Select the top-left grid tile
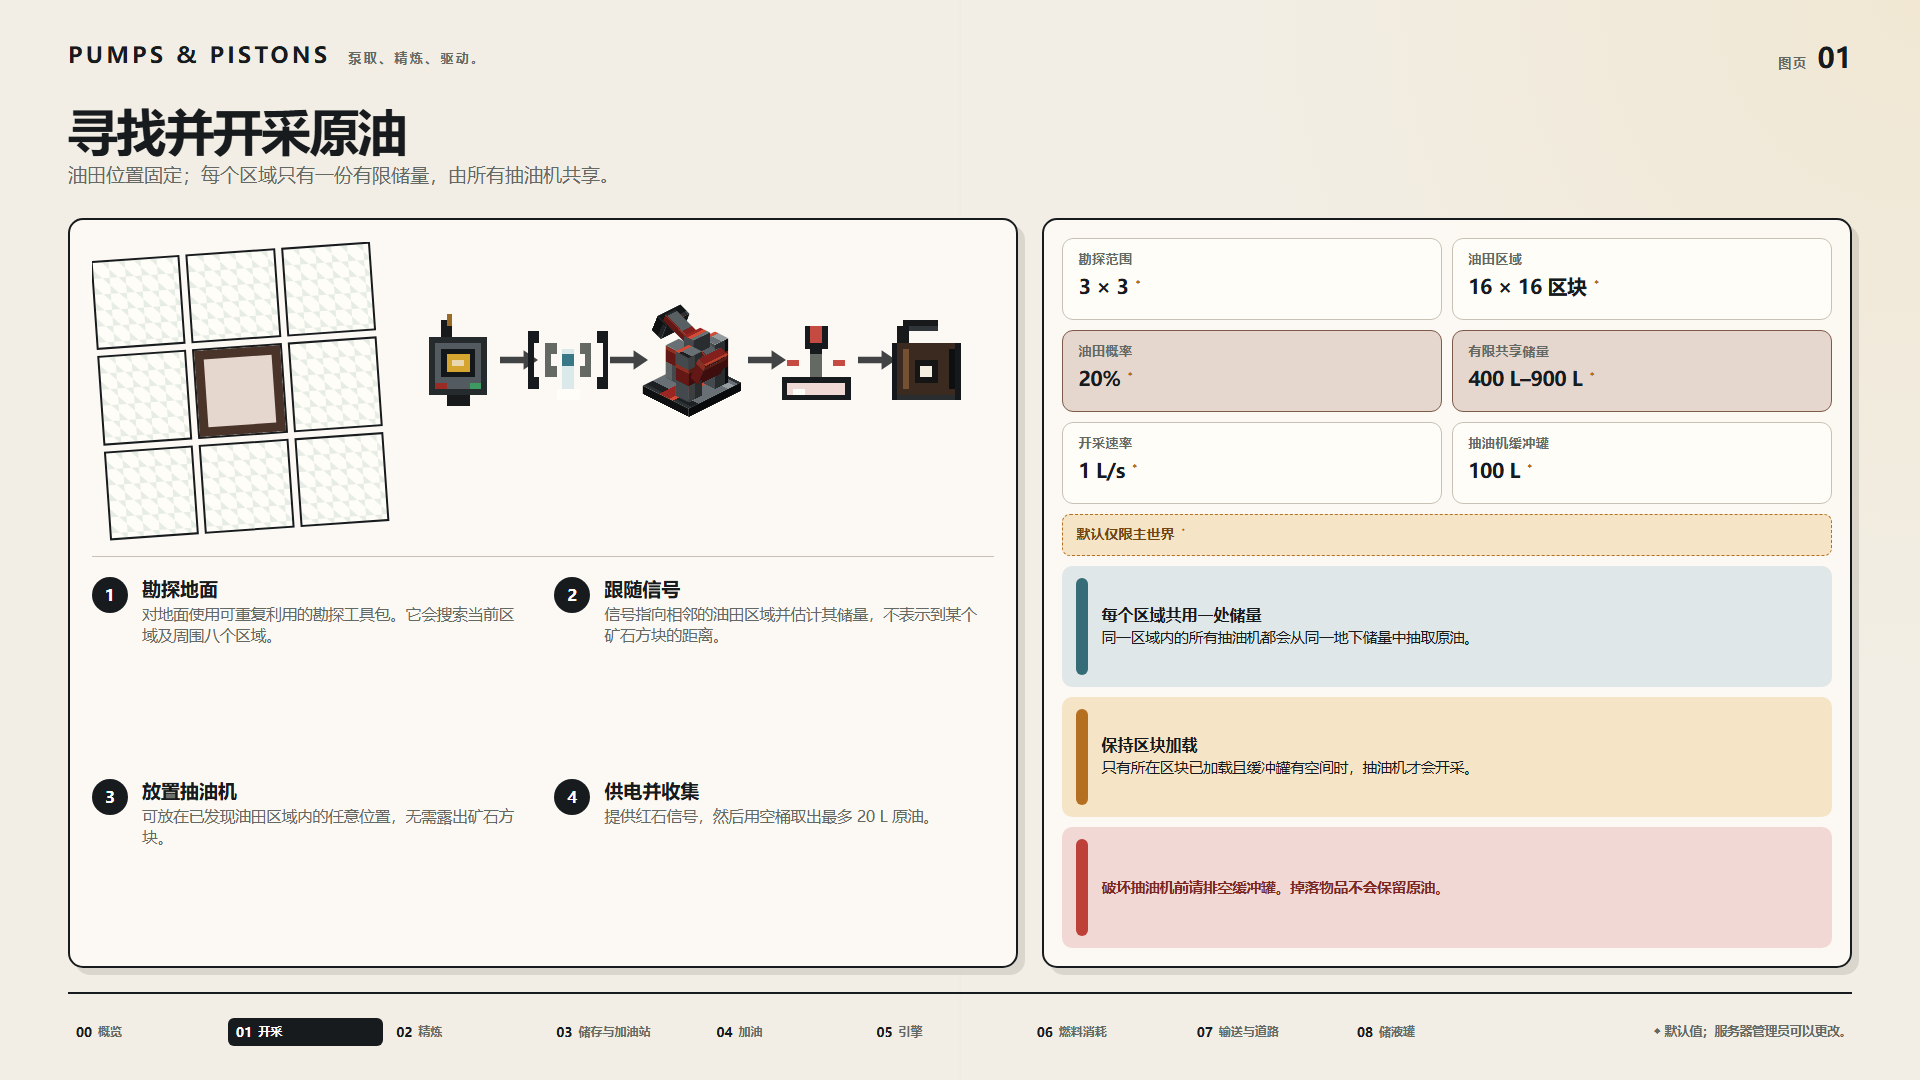Viewport: 1920px width, 1080px height. (138, 303)
